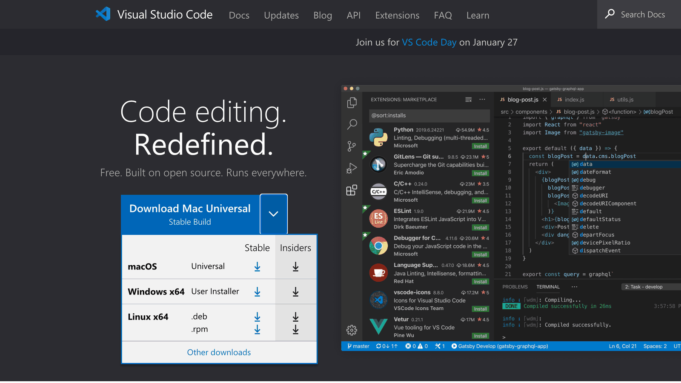Viewport: 681px width, 383px height.
Task: Click the 'Windows x64' row label
Action: click(156, 292)
